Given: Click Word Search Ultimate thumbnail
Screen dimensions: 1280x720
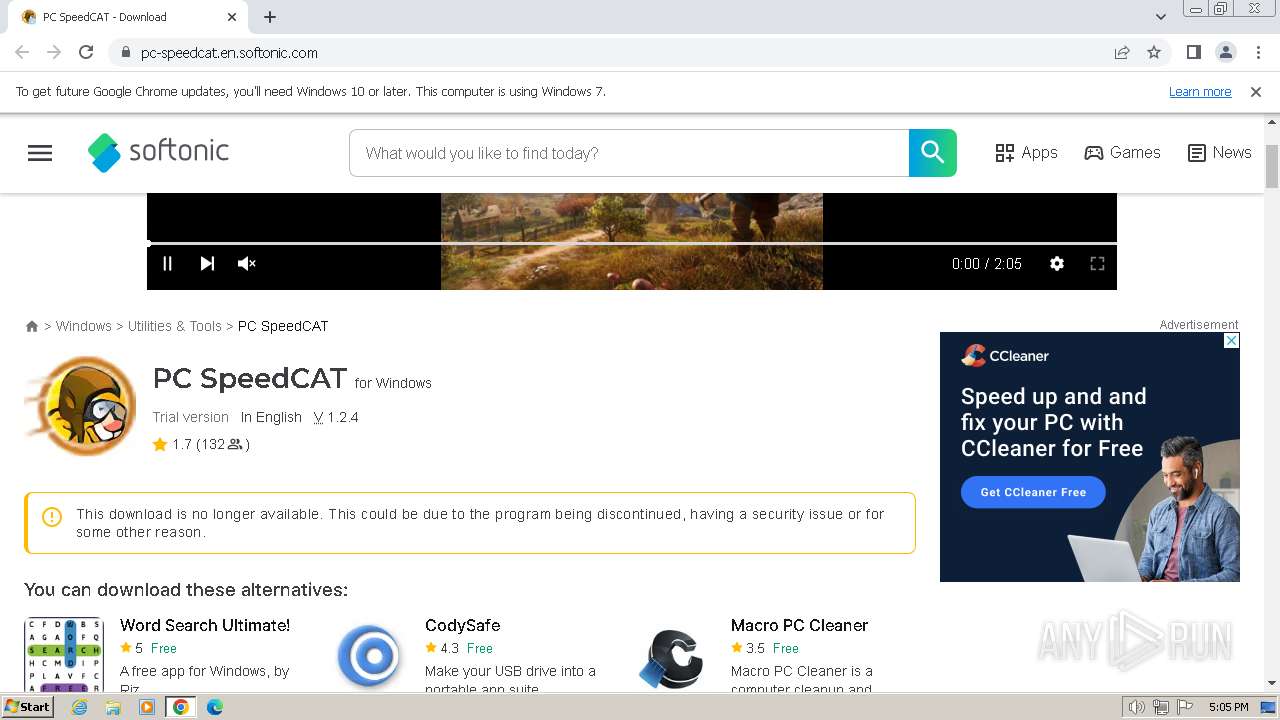Looking at the screenshot, I should click(x=64, y=654).
